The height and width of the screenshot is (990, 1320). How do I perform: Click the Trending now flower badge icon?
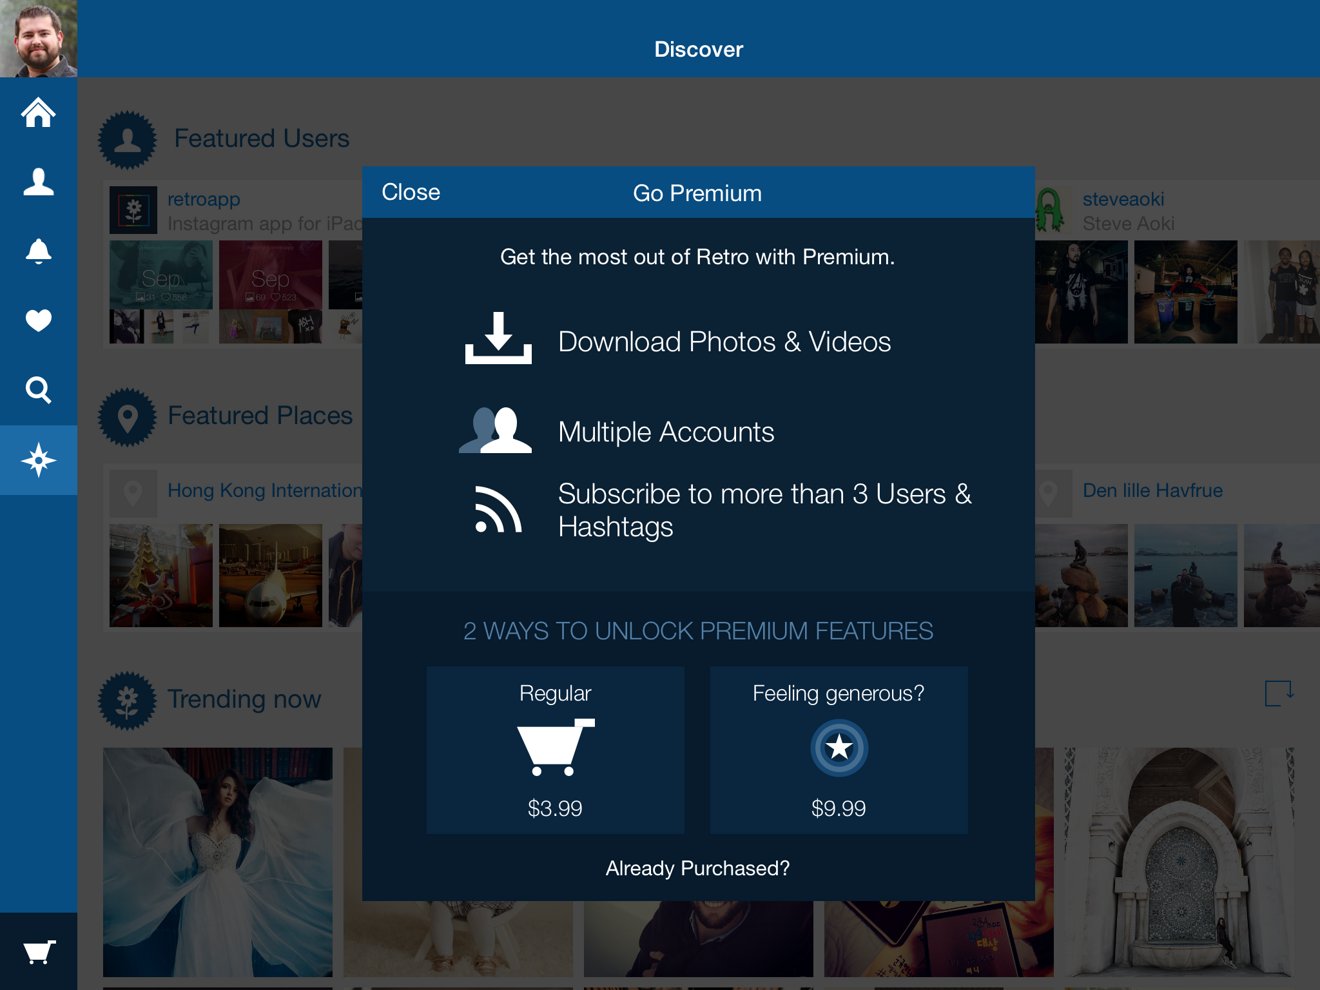point(127,700)
